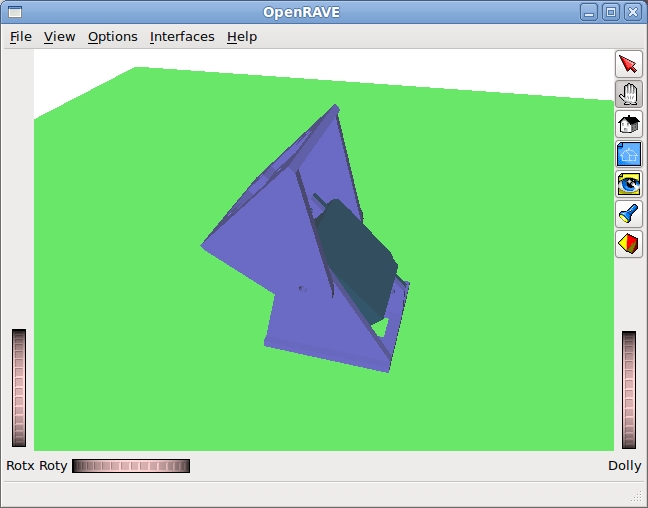Click the Dolly zoom thumbwheel
The width and height of the screenshot is (648, 508).
pos(628,390)
